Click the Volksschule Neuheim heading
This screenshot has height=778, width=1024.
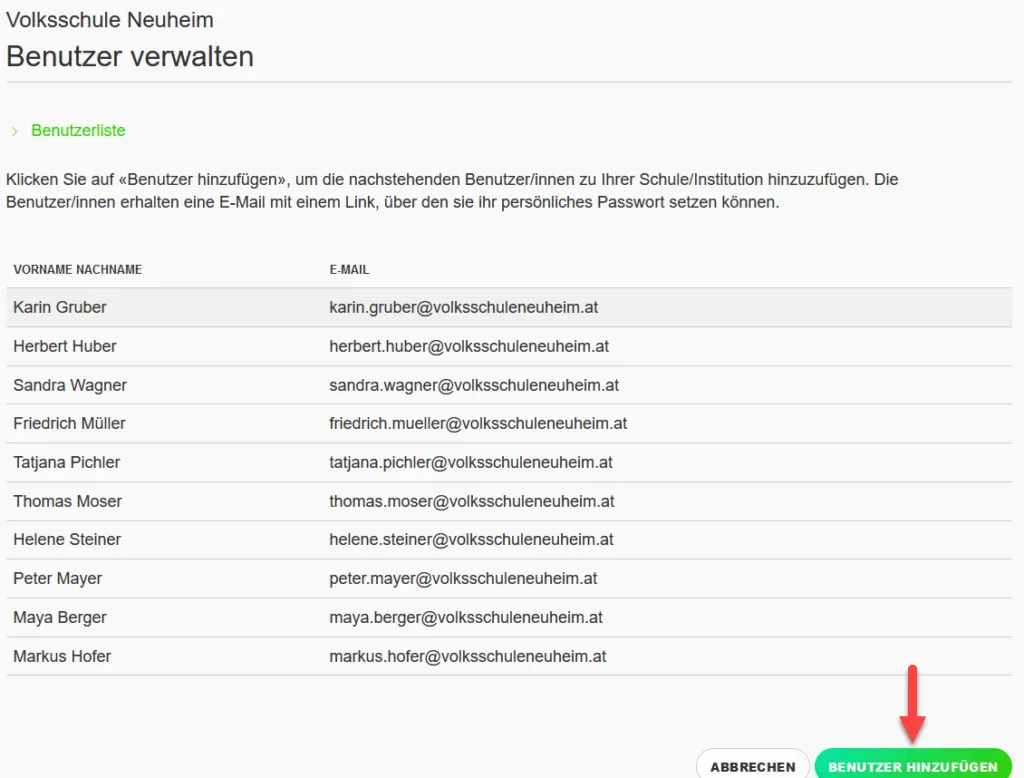click(110, 19)
